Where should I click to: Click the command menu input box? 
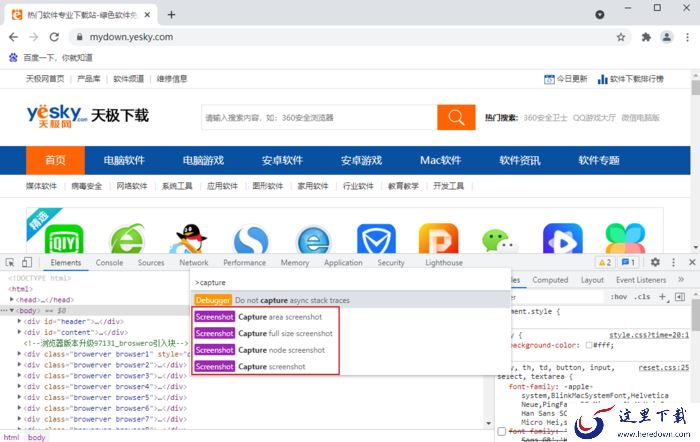[x=350, y=283]
